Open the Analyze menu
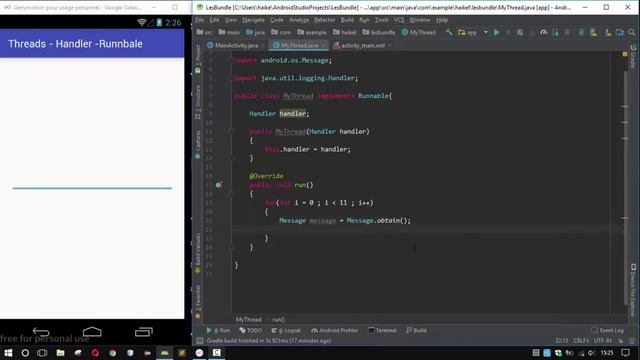Viewport: 640px width, 360px height. click(299, 20)
